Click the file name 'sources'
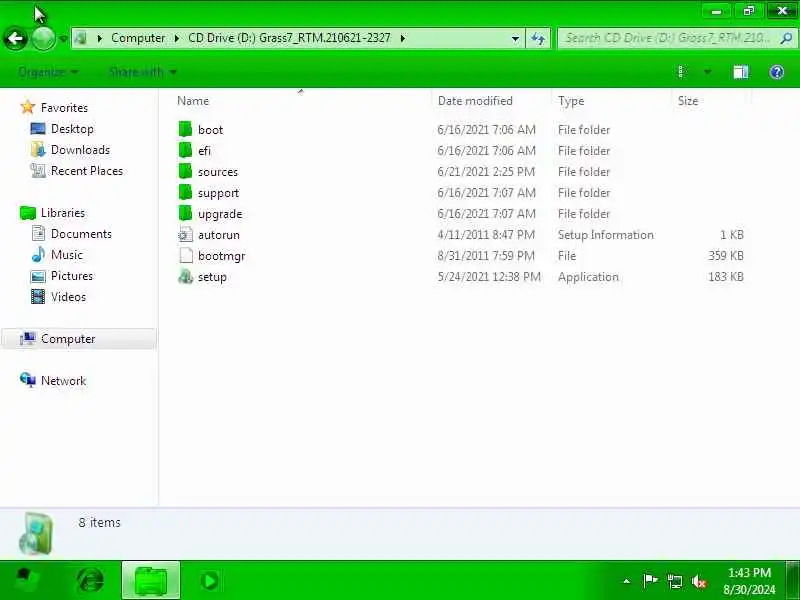The width and height of the screenshot is (800, 600). coord(218,172)
